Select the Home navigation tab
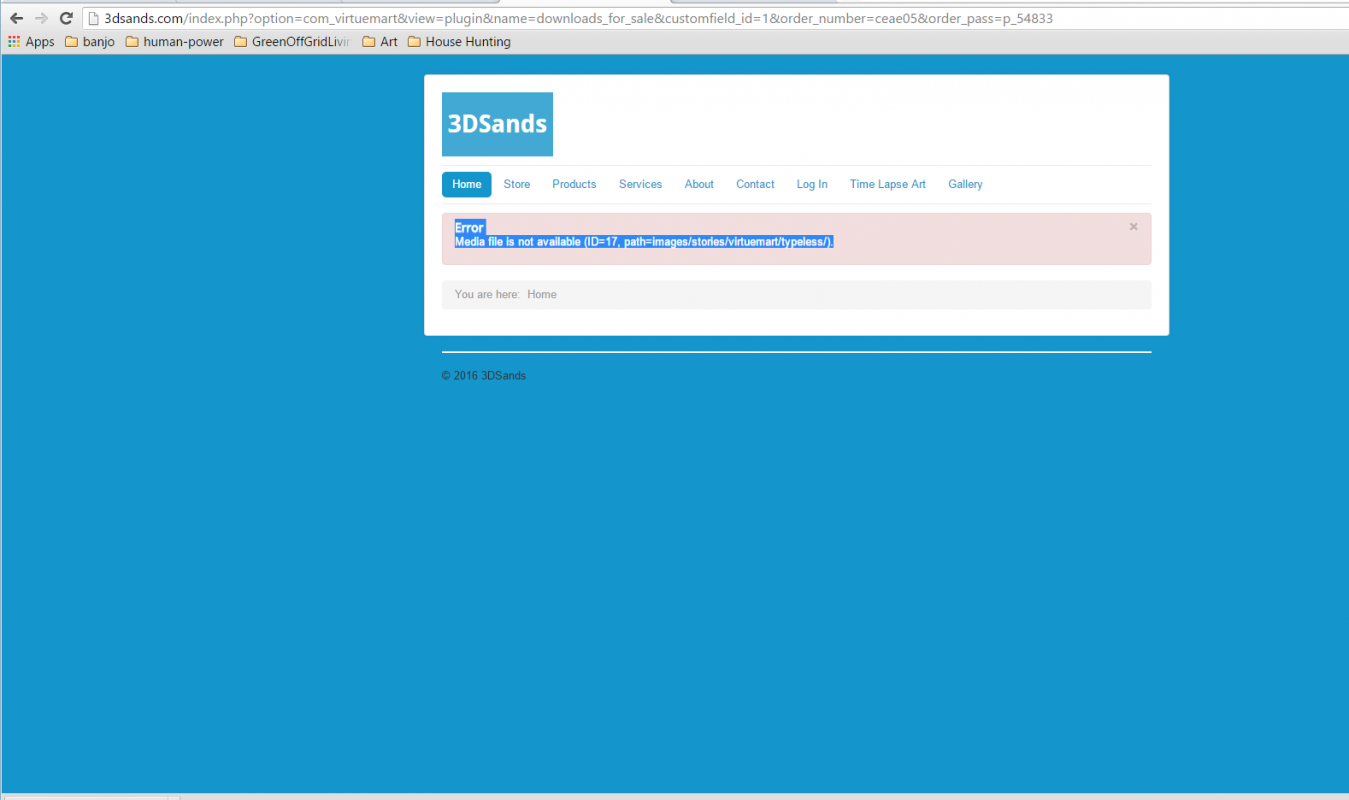Screen dimensions: 1349x800 point(466,184)
